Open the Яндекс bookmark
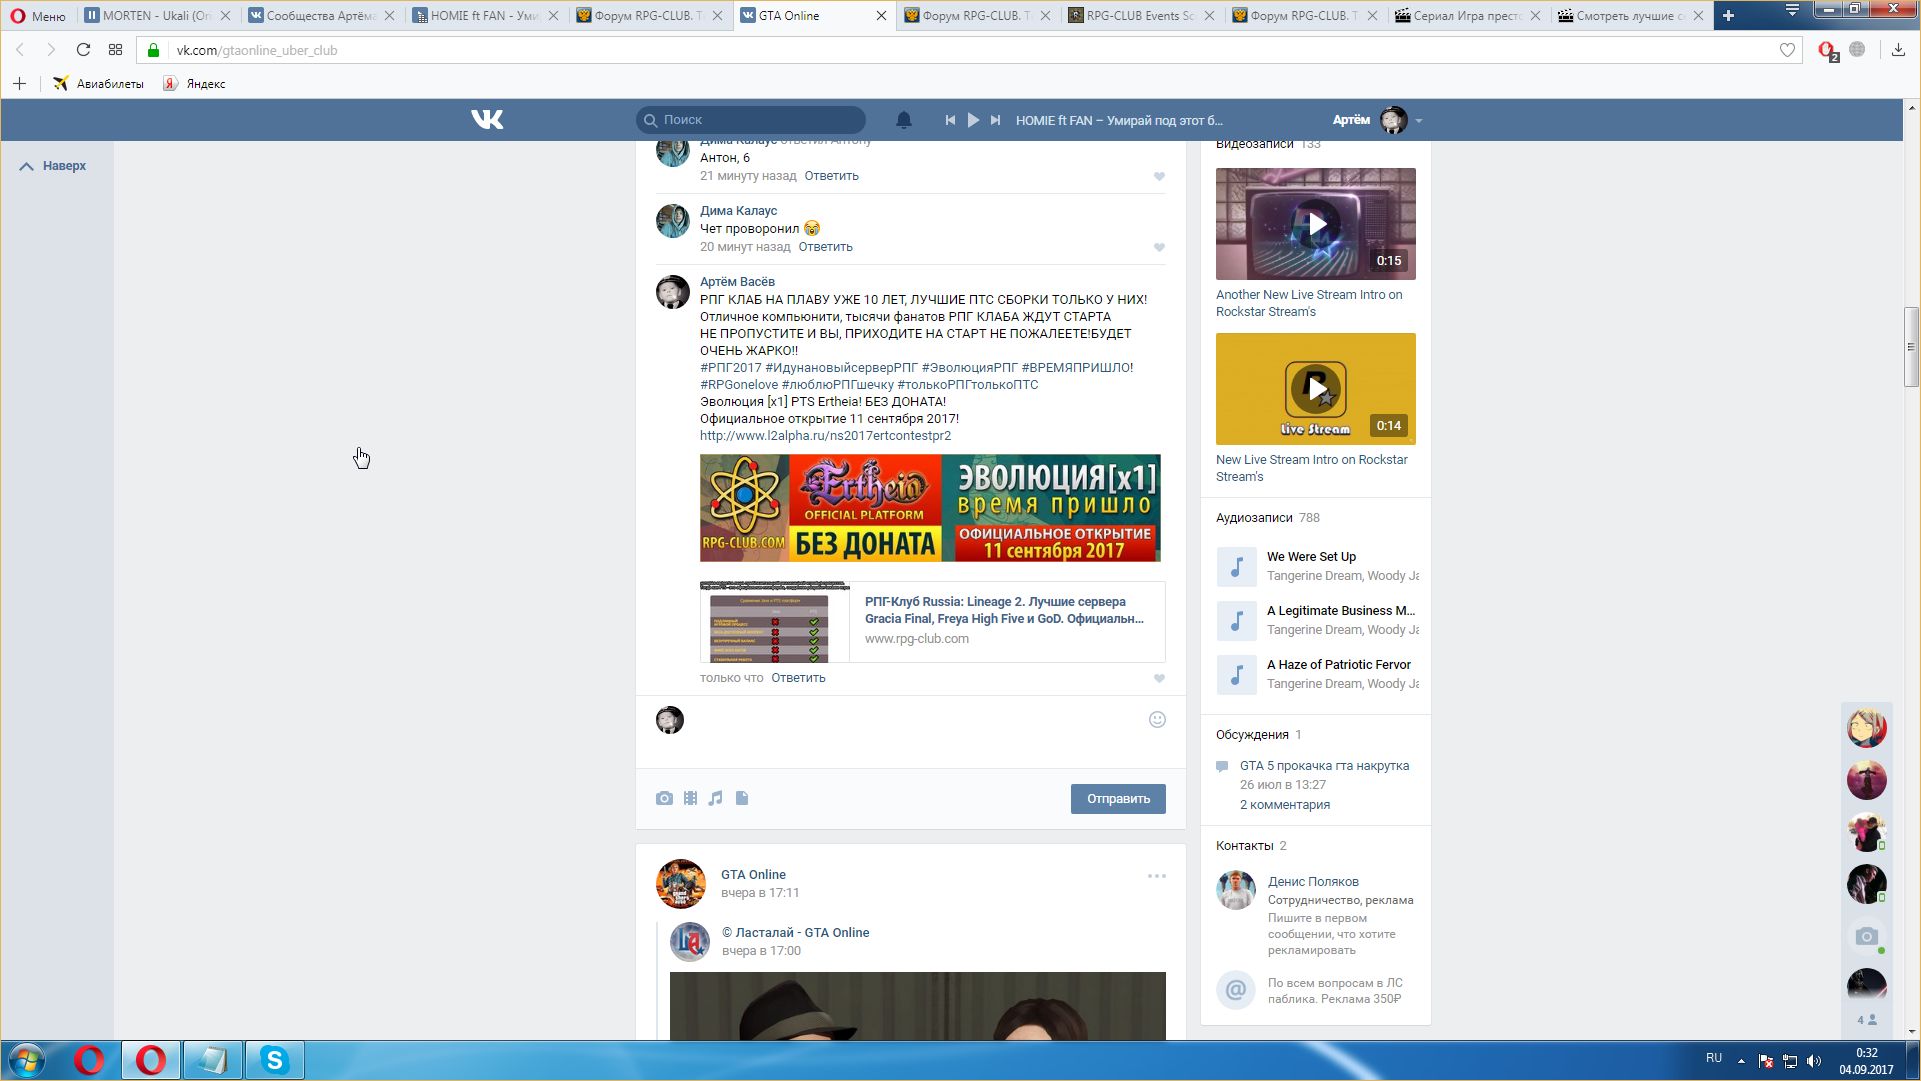 [x=194, y=84]
